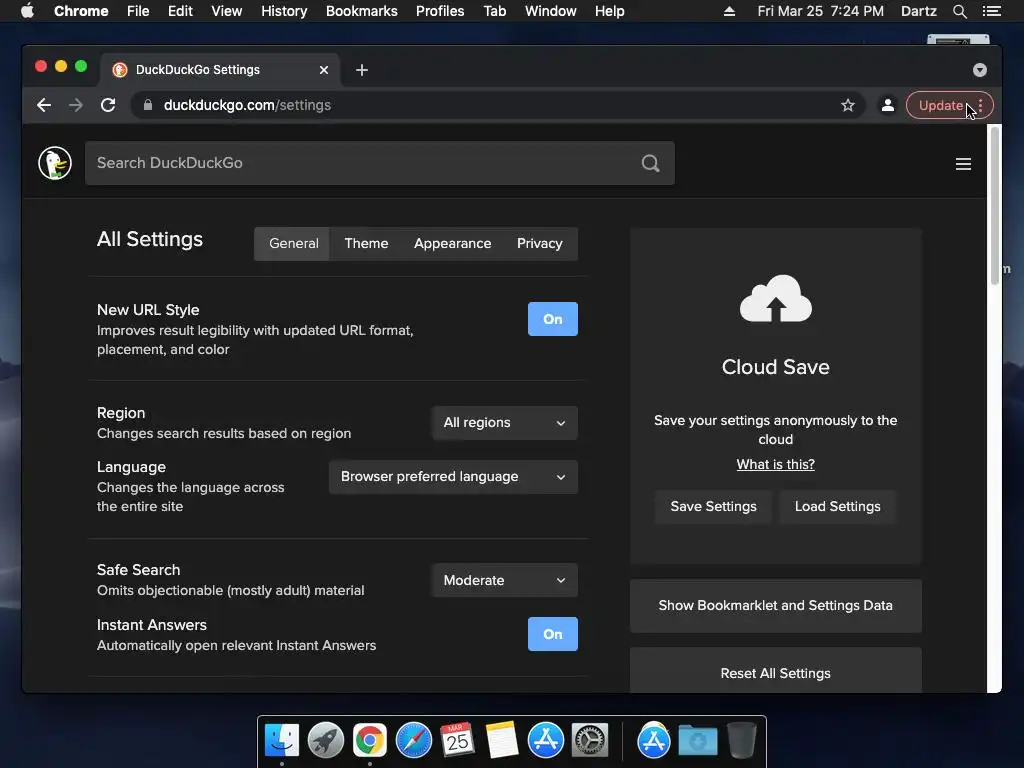
Task: Open the Safe Search Moderate dropdown
Action: [505, 581]
